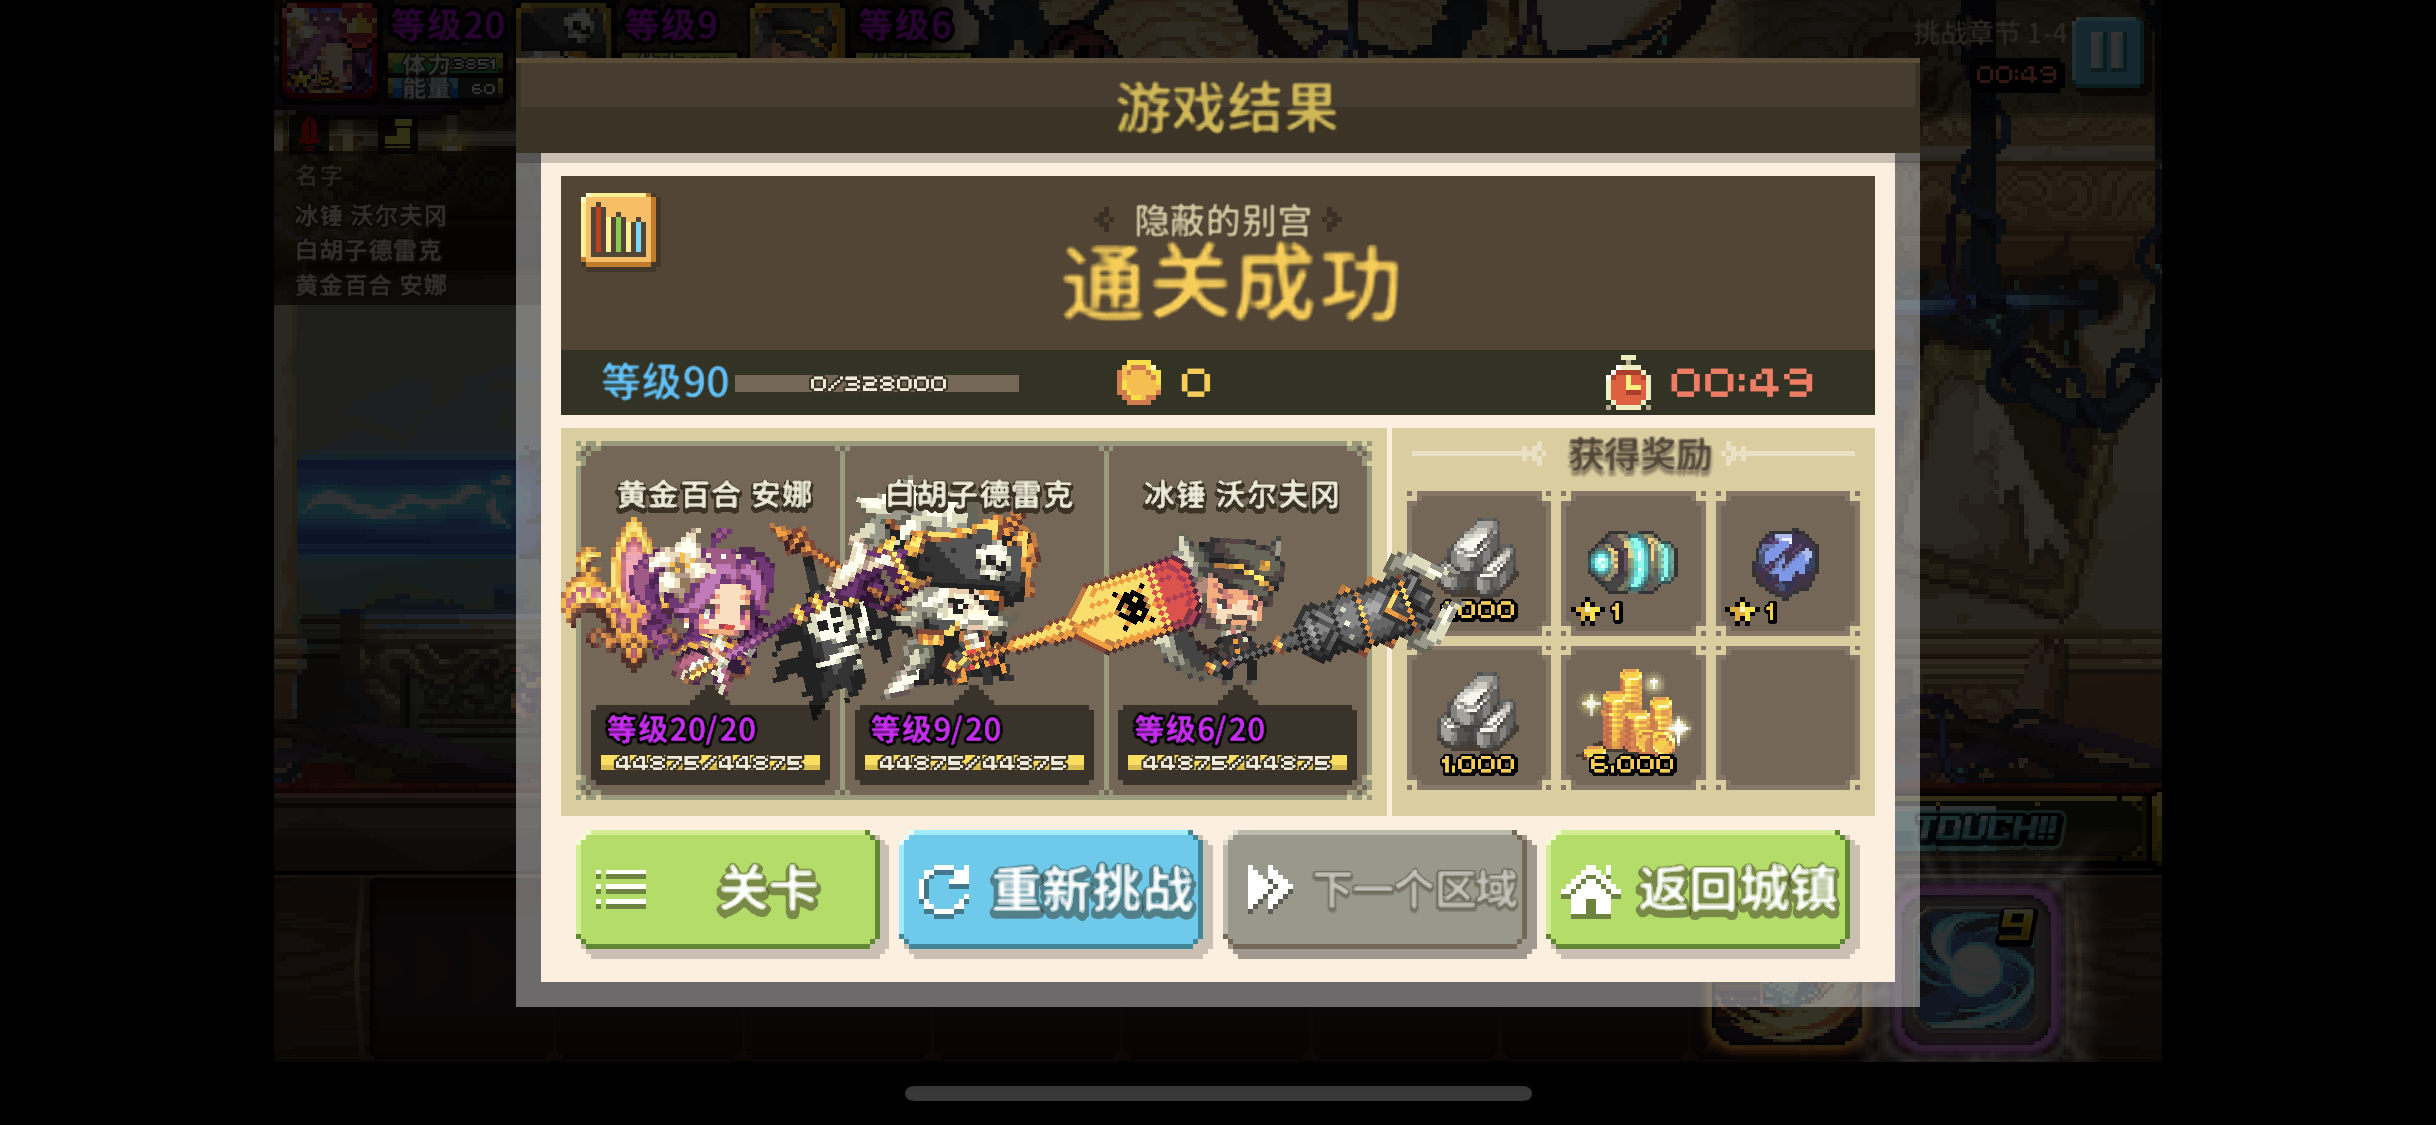
Task: Tap the empty reward slot
Action: [x=1787, y=718]
